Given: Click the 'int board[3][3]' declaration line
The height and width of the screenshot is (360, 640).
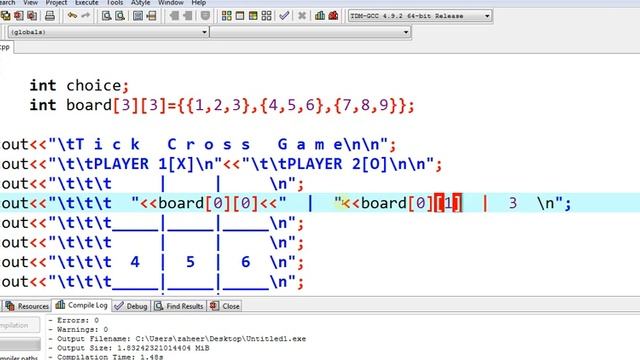Looking at the screenshot, I should pyautogui.click(x=222, y=106).
